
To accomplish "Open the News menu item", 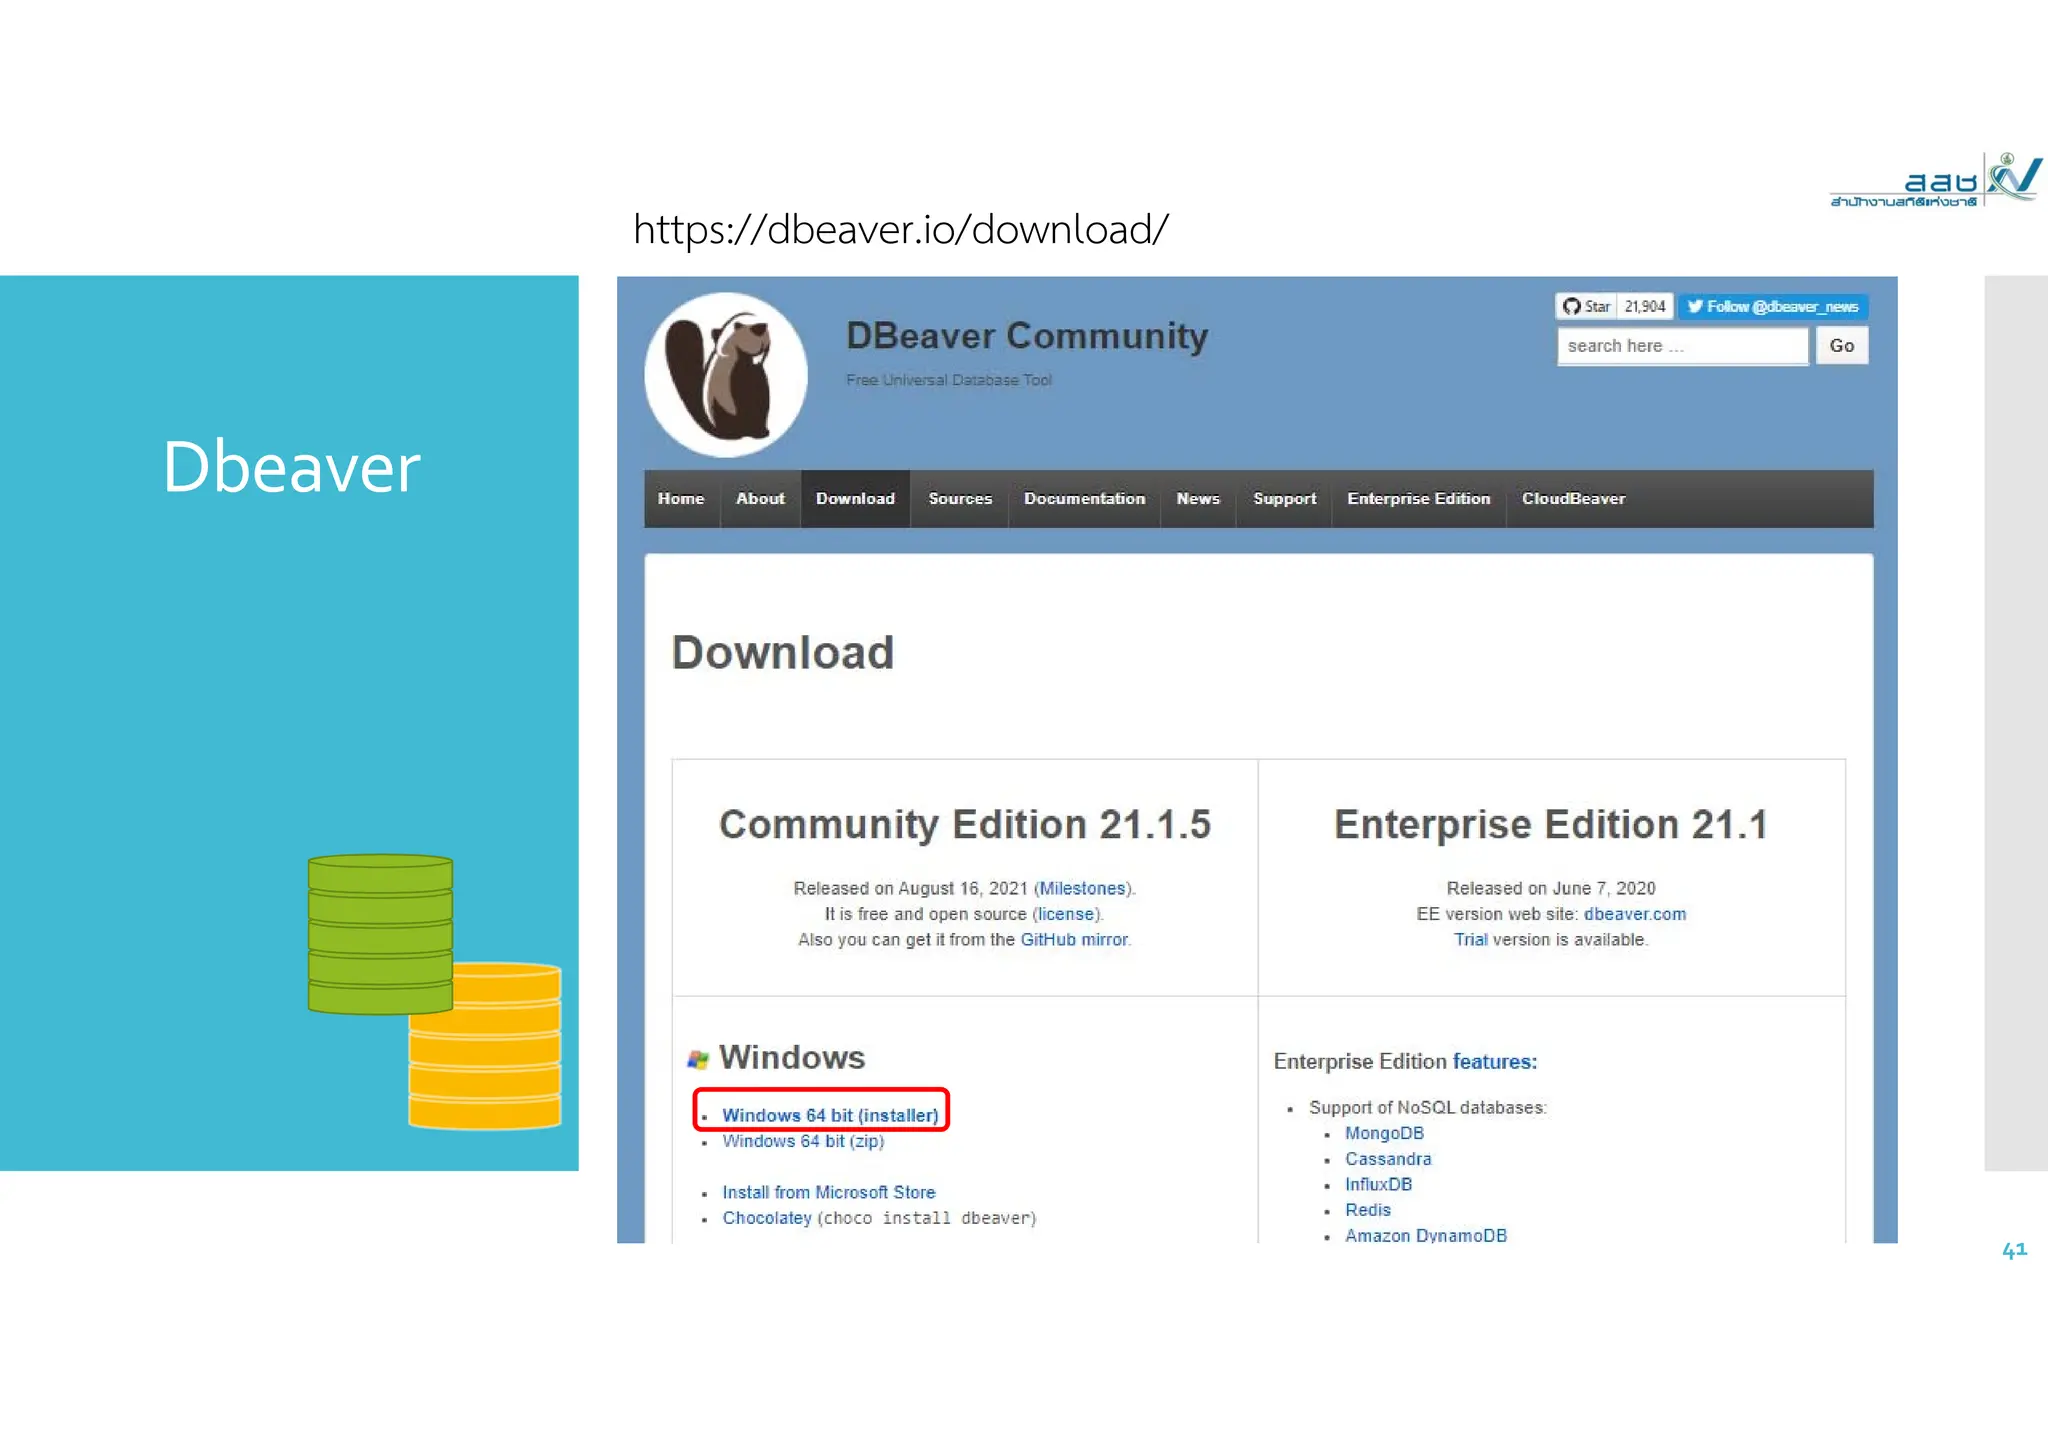I will coord(1198,498).
